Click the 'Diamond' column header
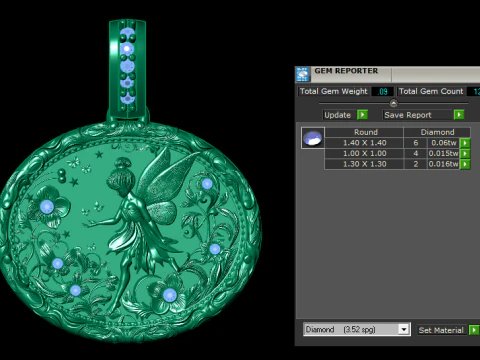 (437, 132)
